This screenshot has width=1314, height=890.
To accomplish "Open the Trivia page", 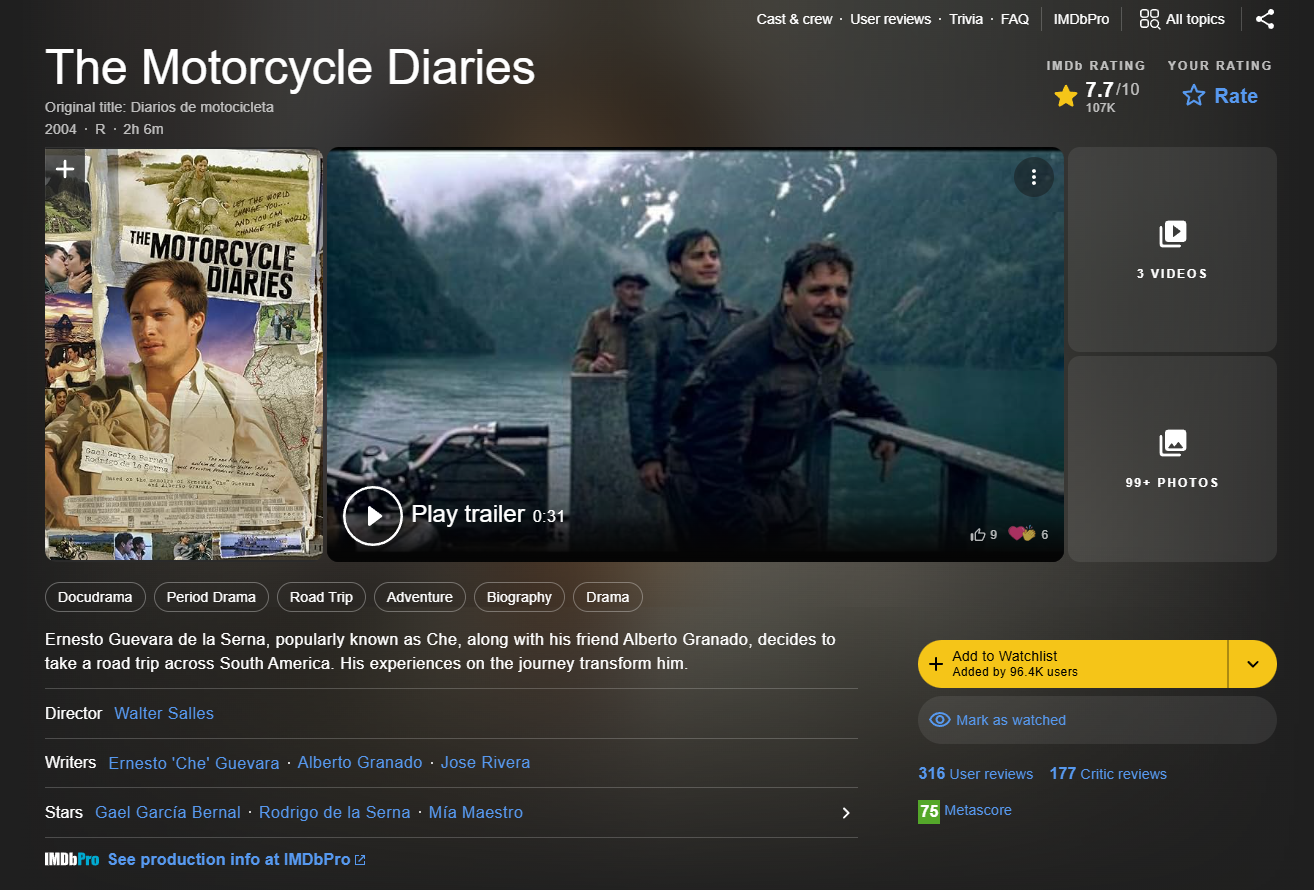I will [966, 19].
